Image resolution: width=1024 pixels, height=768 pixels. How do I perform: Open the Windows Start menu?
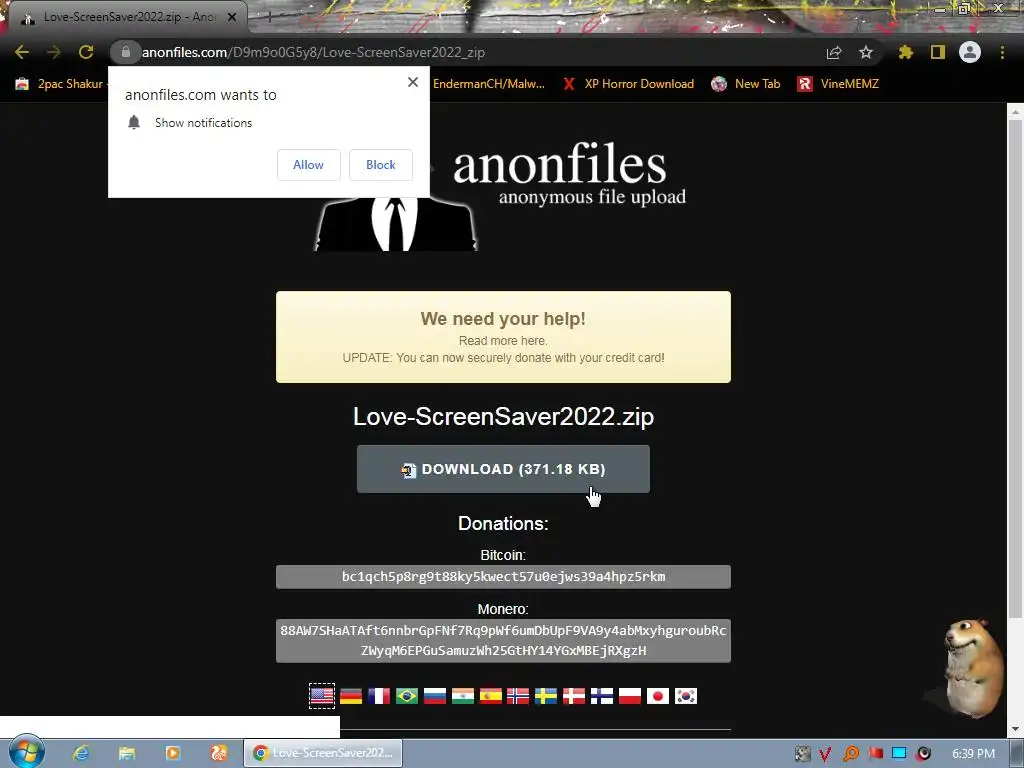point(26,752)
